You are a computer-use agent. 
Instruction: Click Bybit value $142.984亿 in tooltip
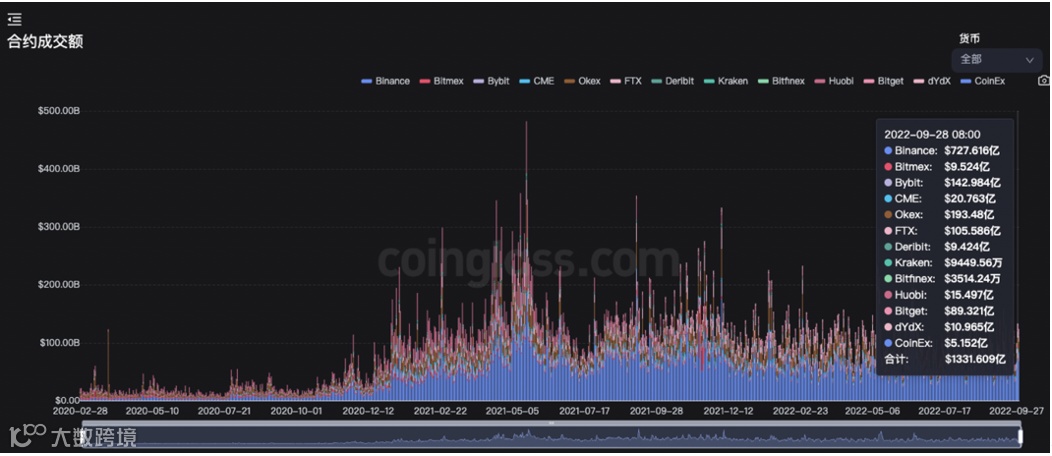coord(972,183)
